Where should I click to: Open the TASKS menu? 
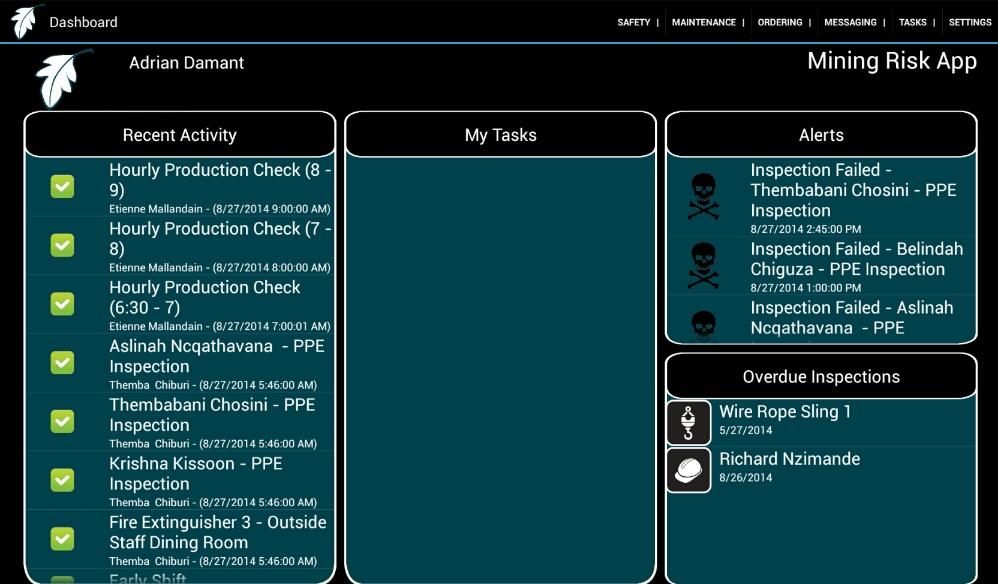[913, 22]
